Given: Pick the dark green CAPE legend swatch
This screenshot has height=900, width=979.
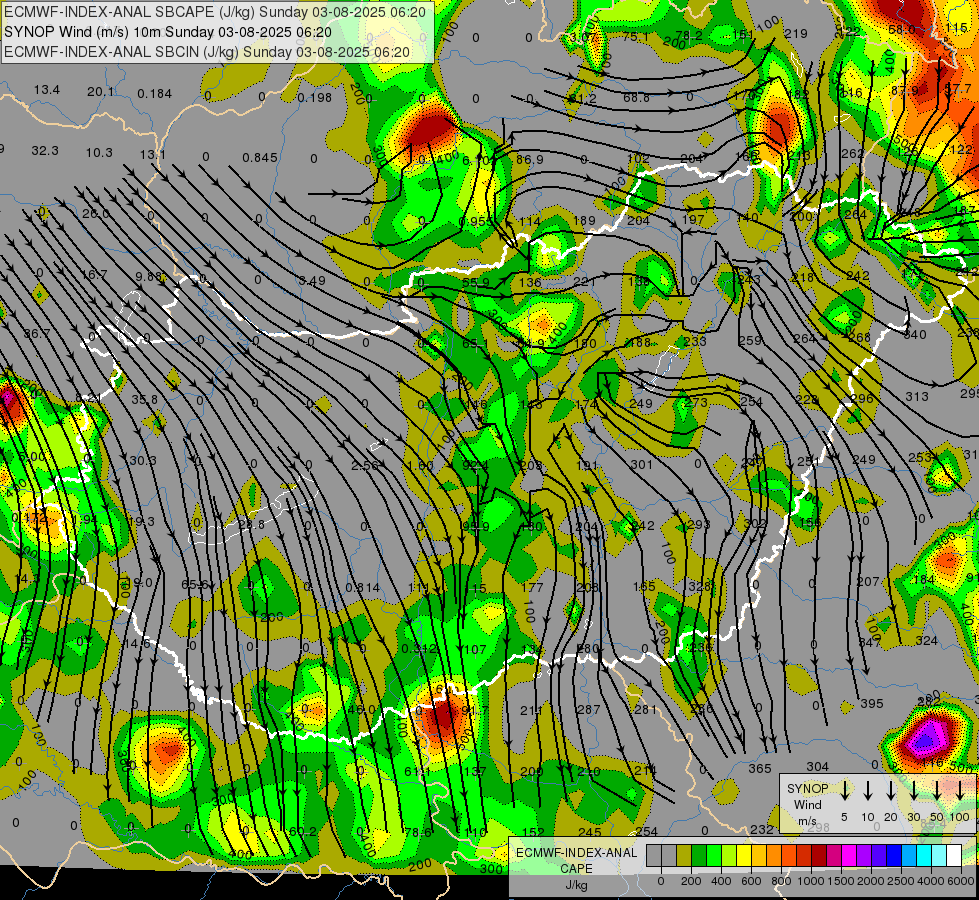Looking at the screenshot, I should [699, 856].
